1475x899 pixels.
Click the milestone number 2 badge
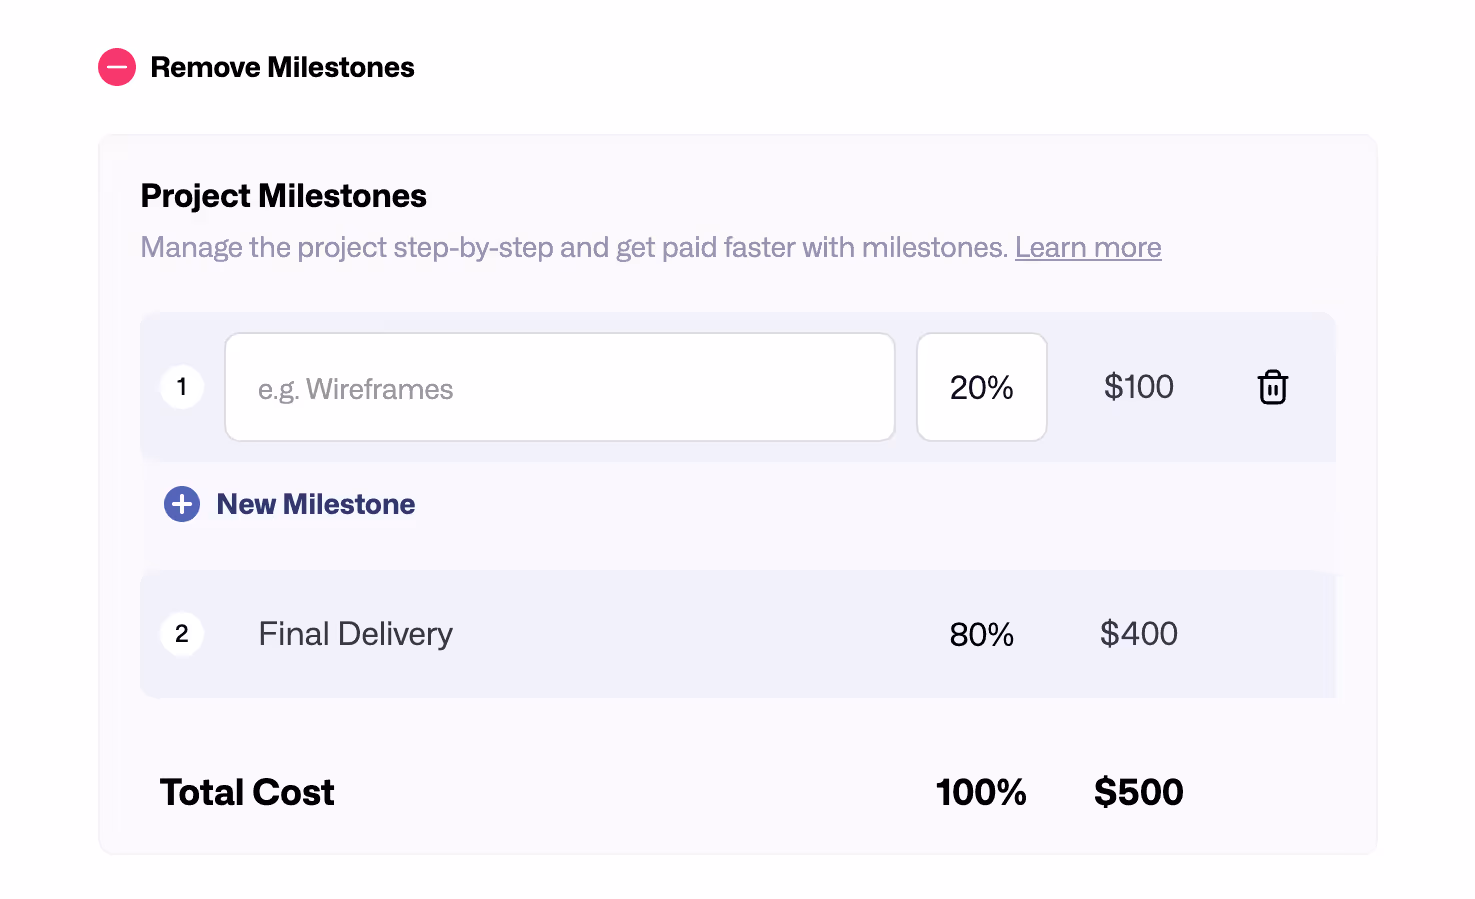pos(182,634)
